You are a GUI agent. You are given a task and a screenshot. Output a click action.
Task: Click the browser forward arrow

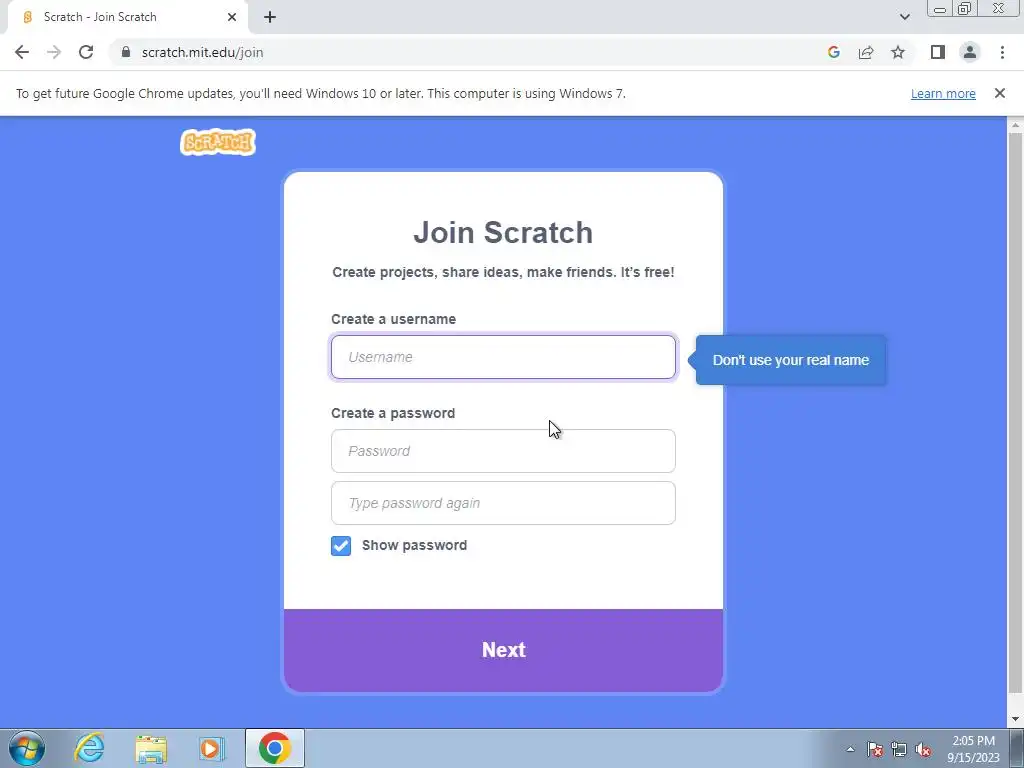pos(54,52)
